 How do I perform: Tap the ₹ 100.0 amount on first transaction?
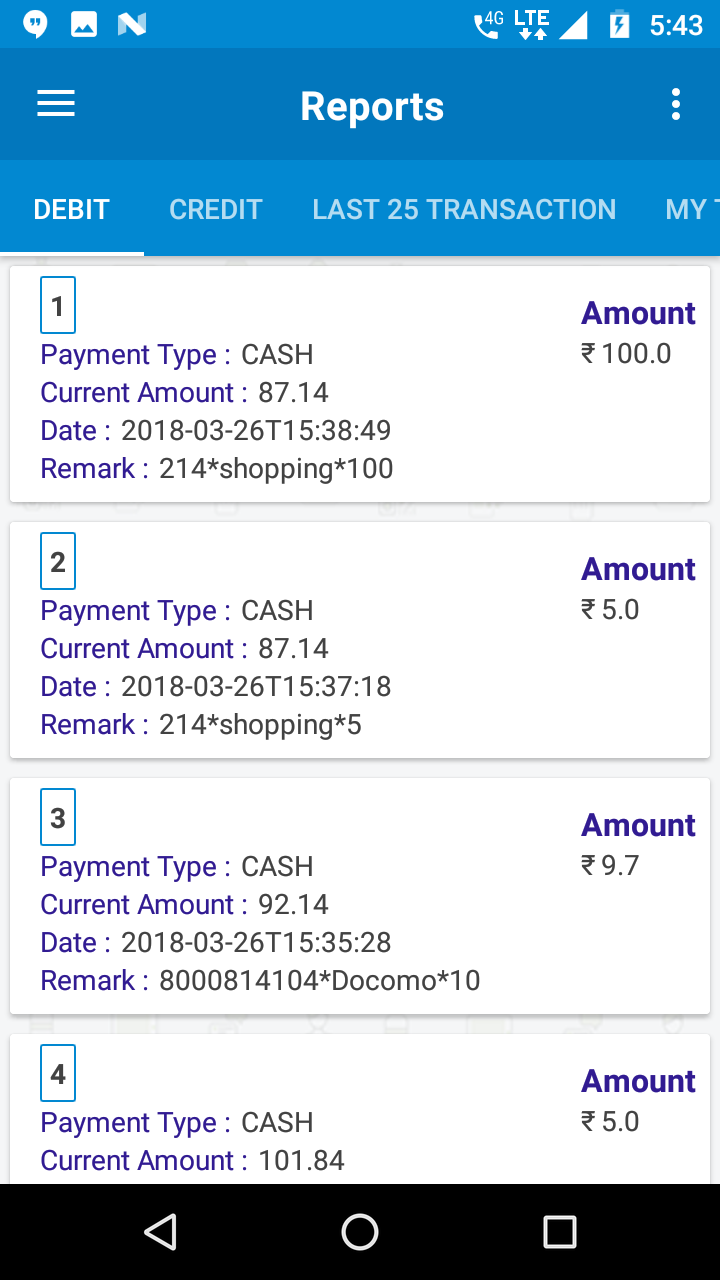tap(626, 353)
